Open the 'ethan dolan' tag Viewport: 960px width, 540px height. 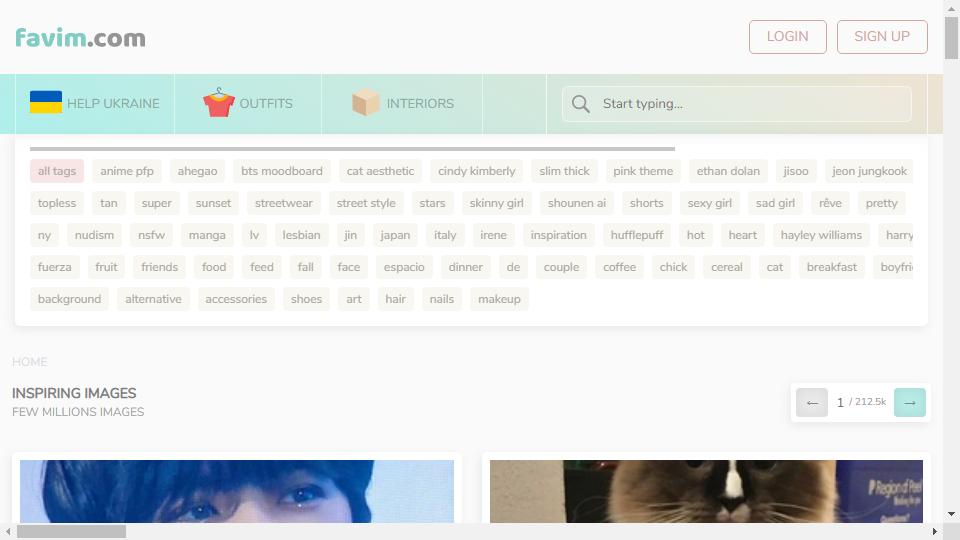pos(728,171)
